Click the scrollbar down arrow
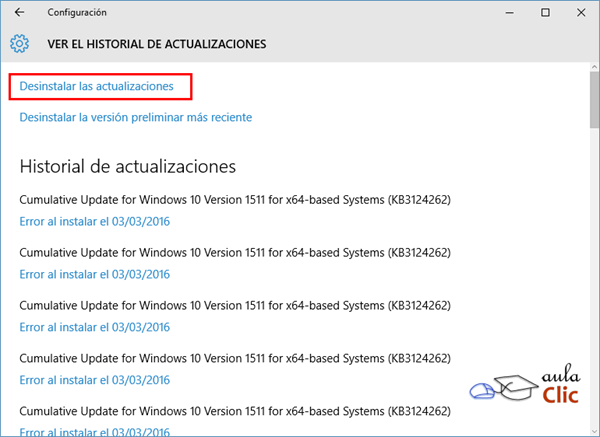600x437 pixels. (592, 429)
